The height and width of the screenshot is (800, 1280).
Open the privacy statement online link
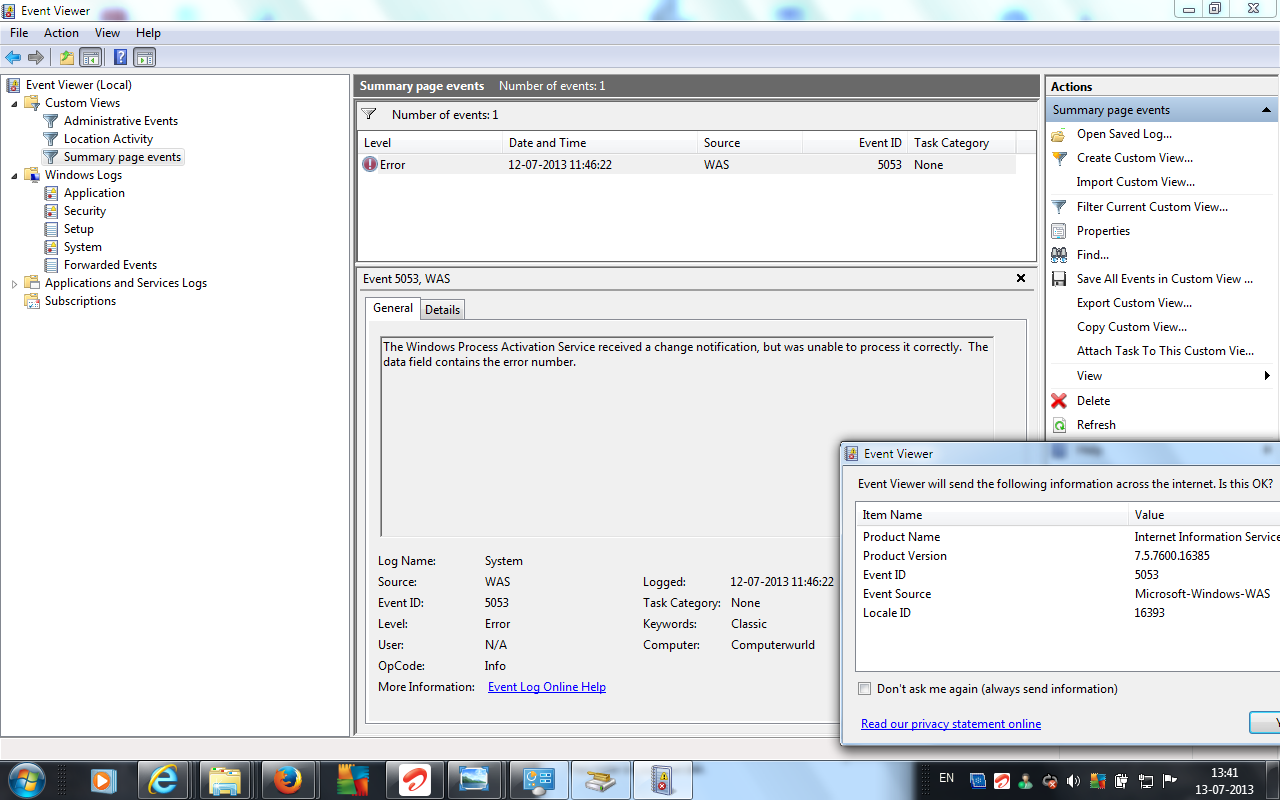coord(950,723)
